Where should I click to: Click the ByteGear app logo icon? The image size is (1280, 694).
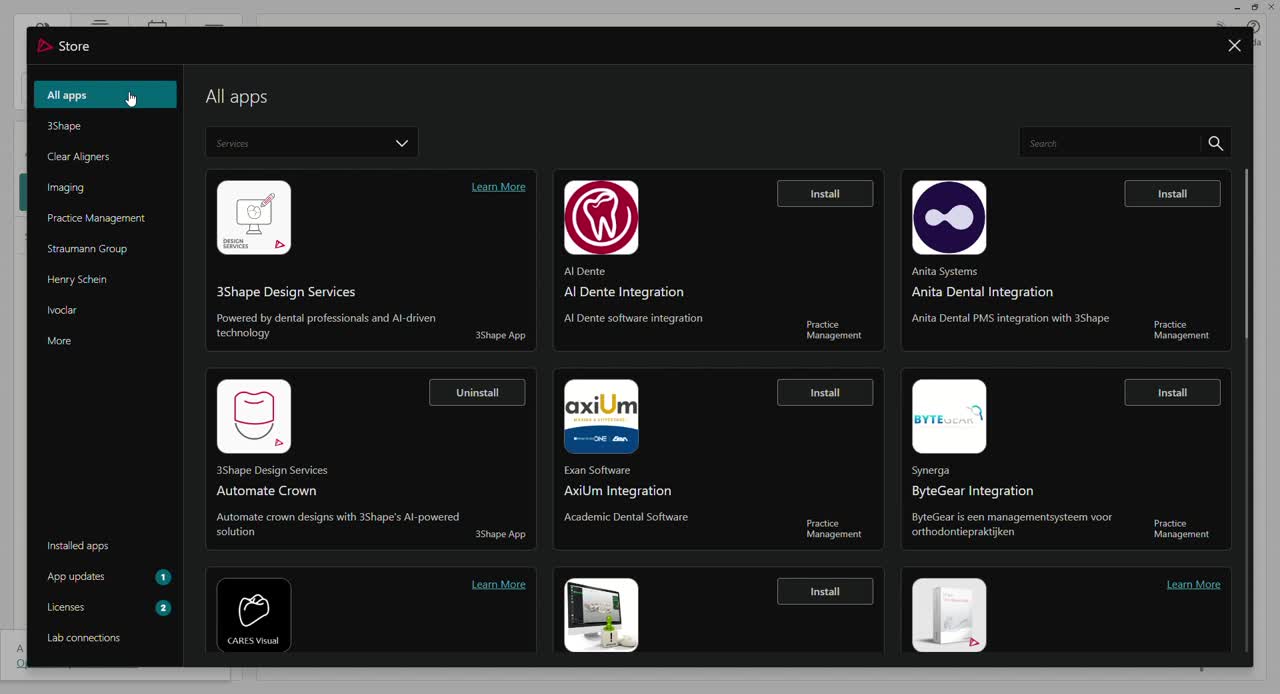[x=949, y=417]
